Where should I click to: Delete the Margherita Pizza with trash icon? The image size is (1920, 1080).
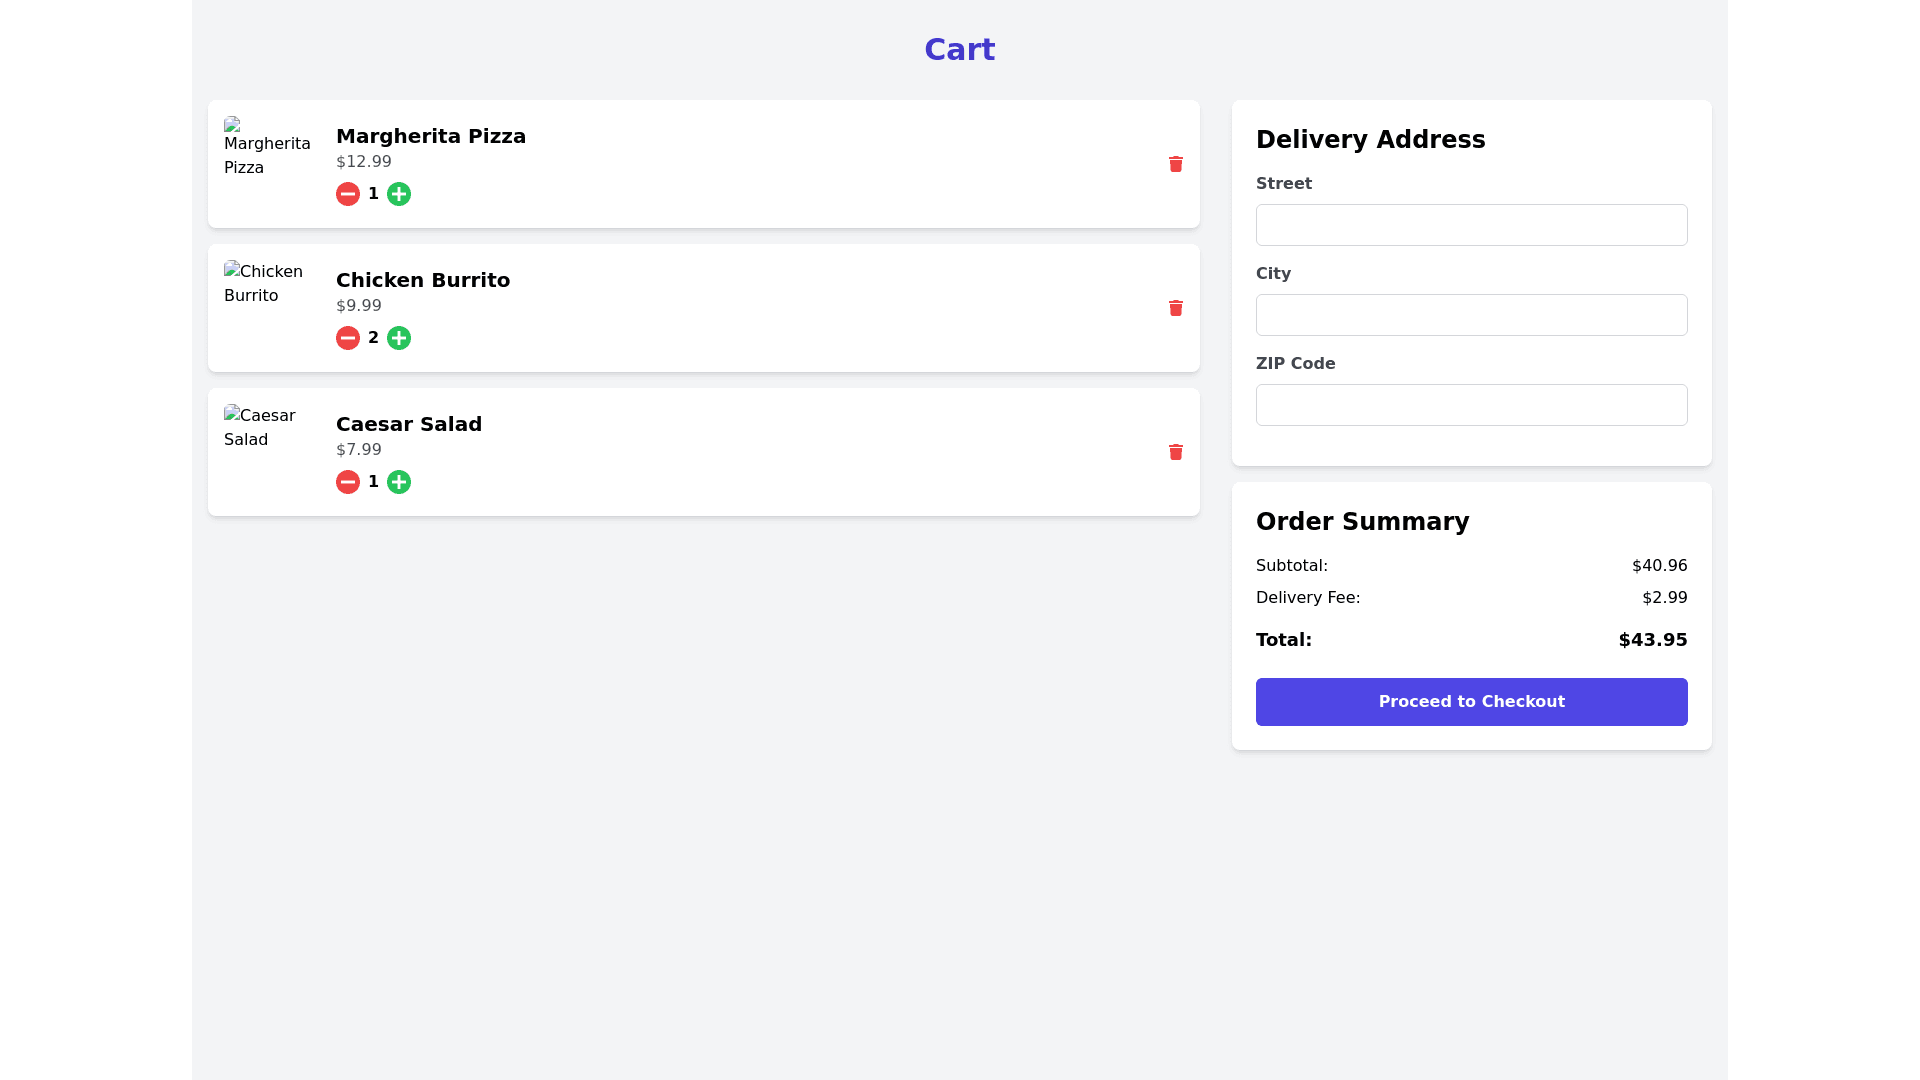1175,164
